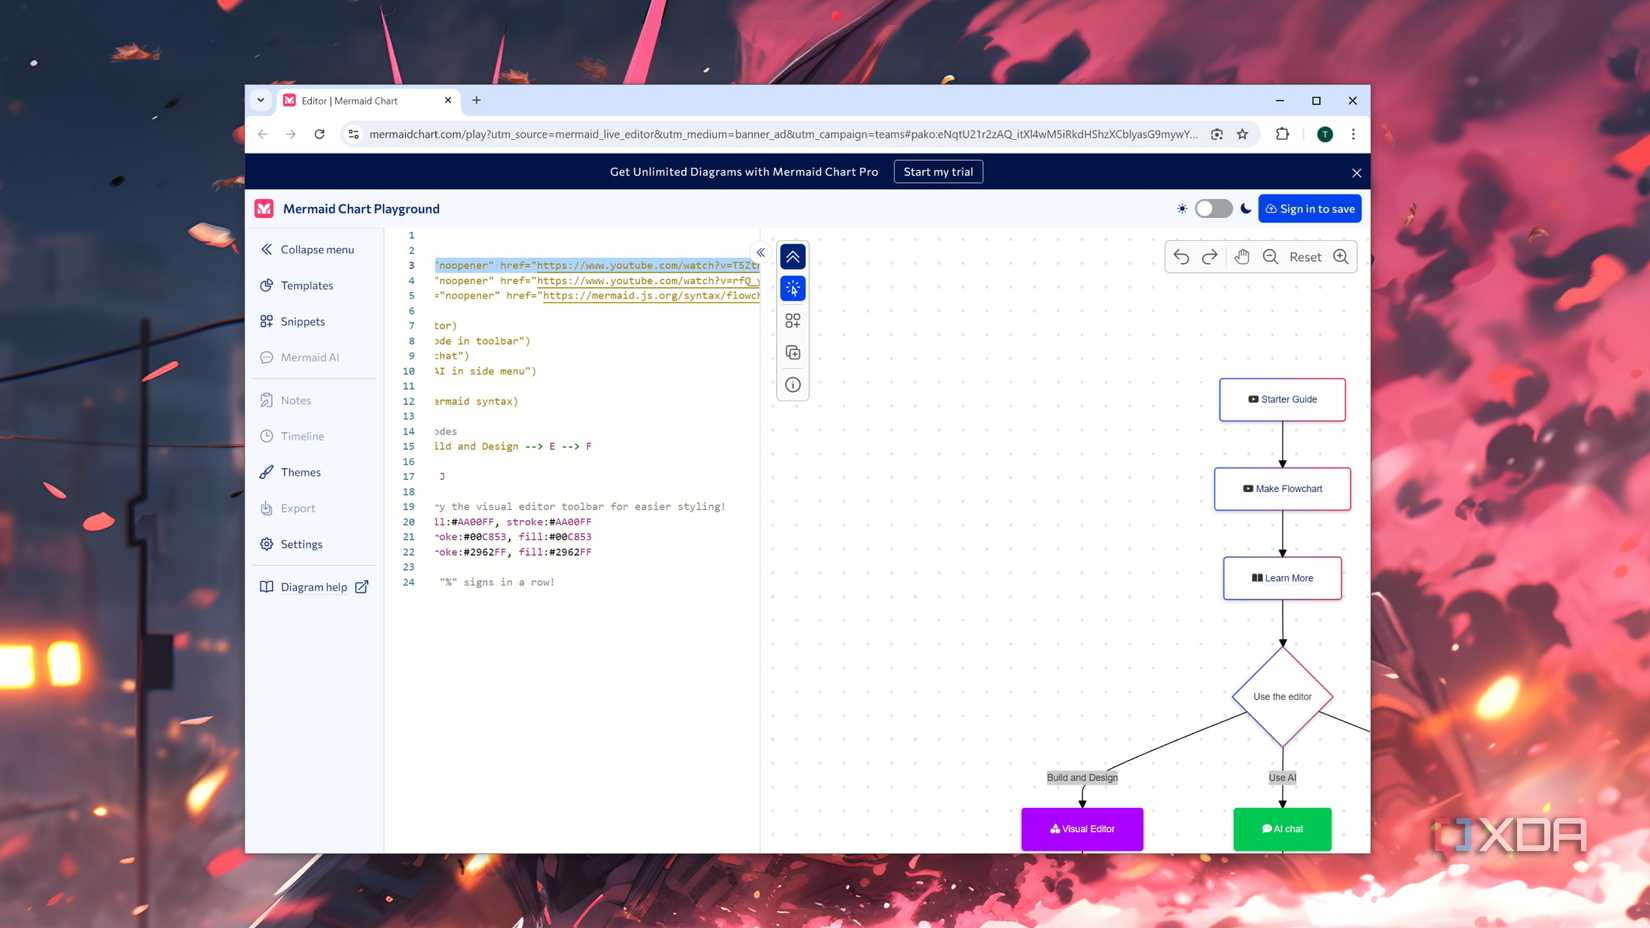Open Mermaid AI in side menu

(300, 358)
